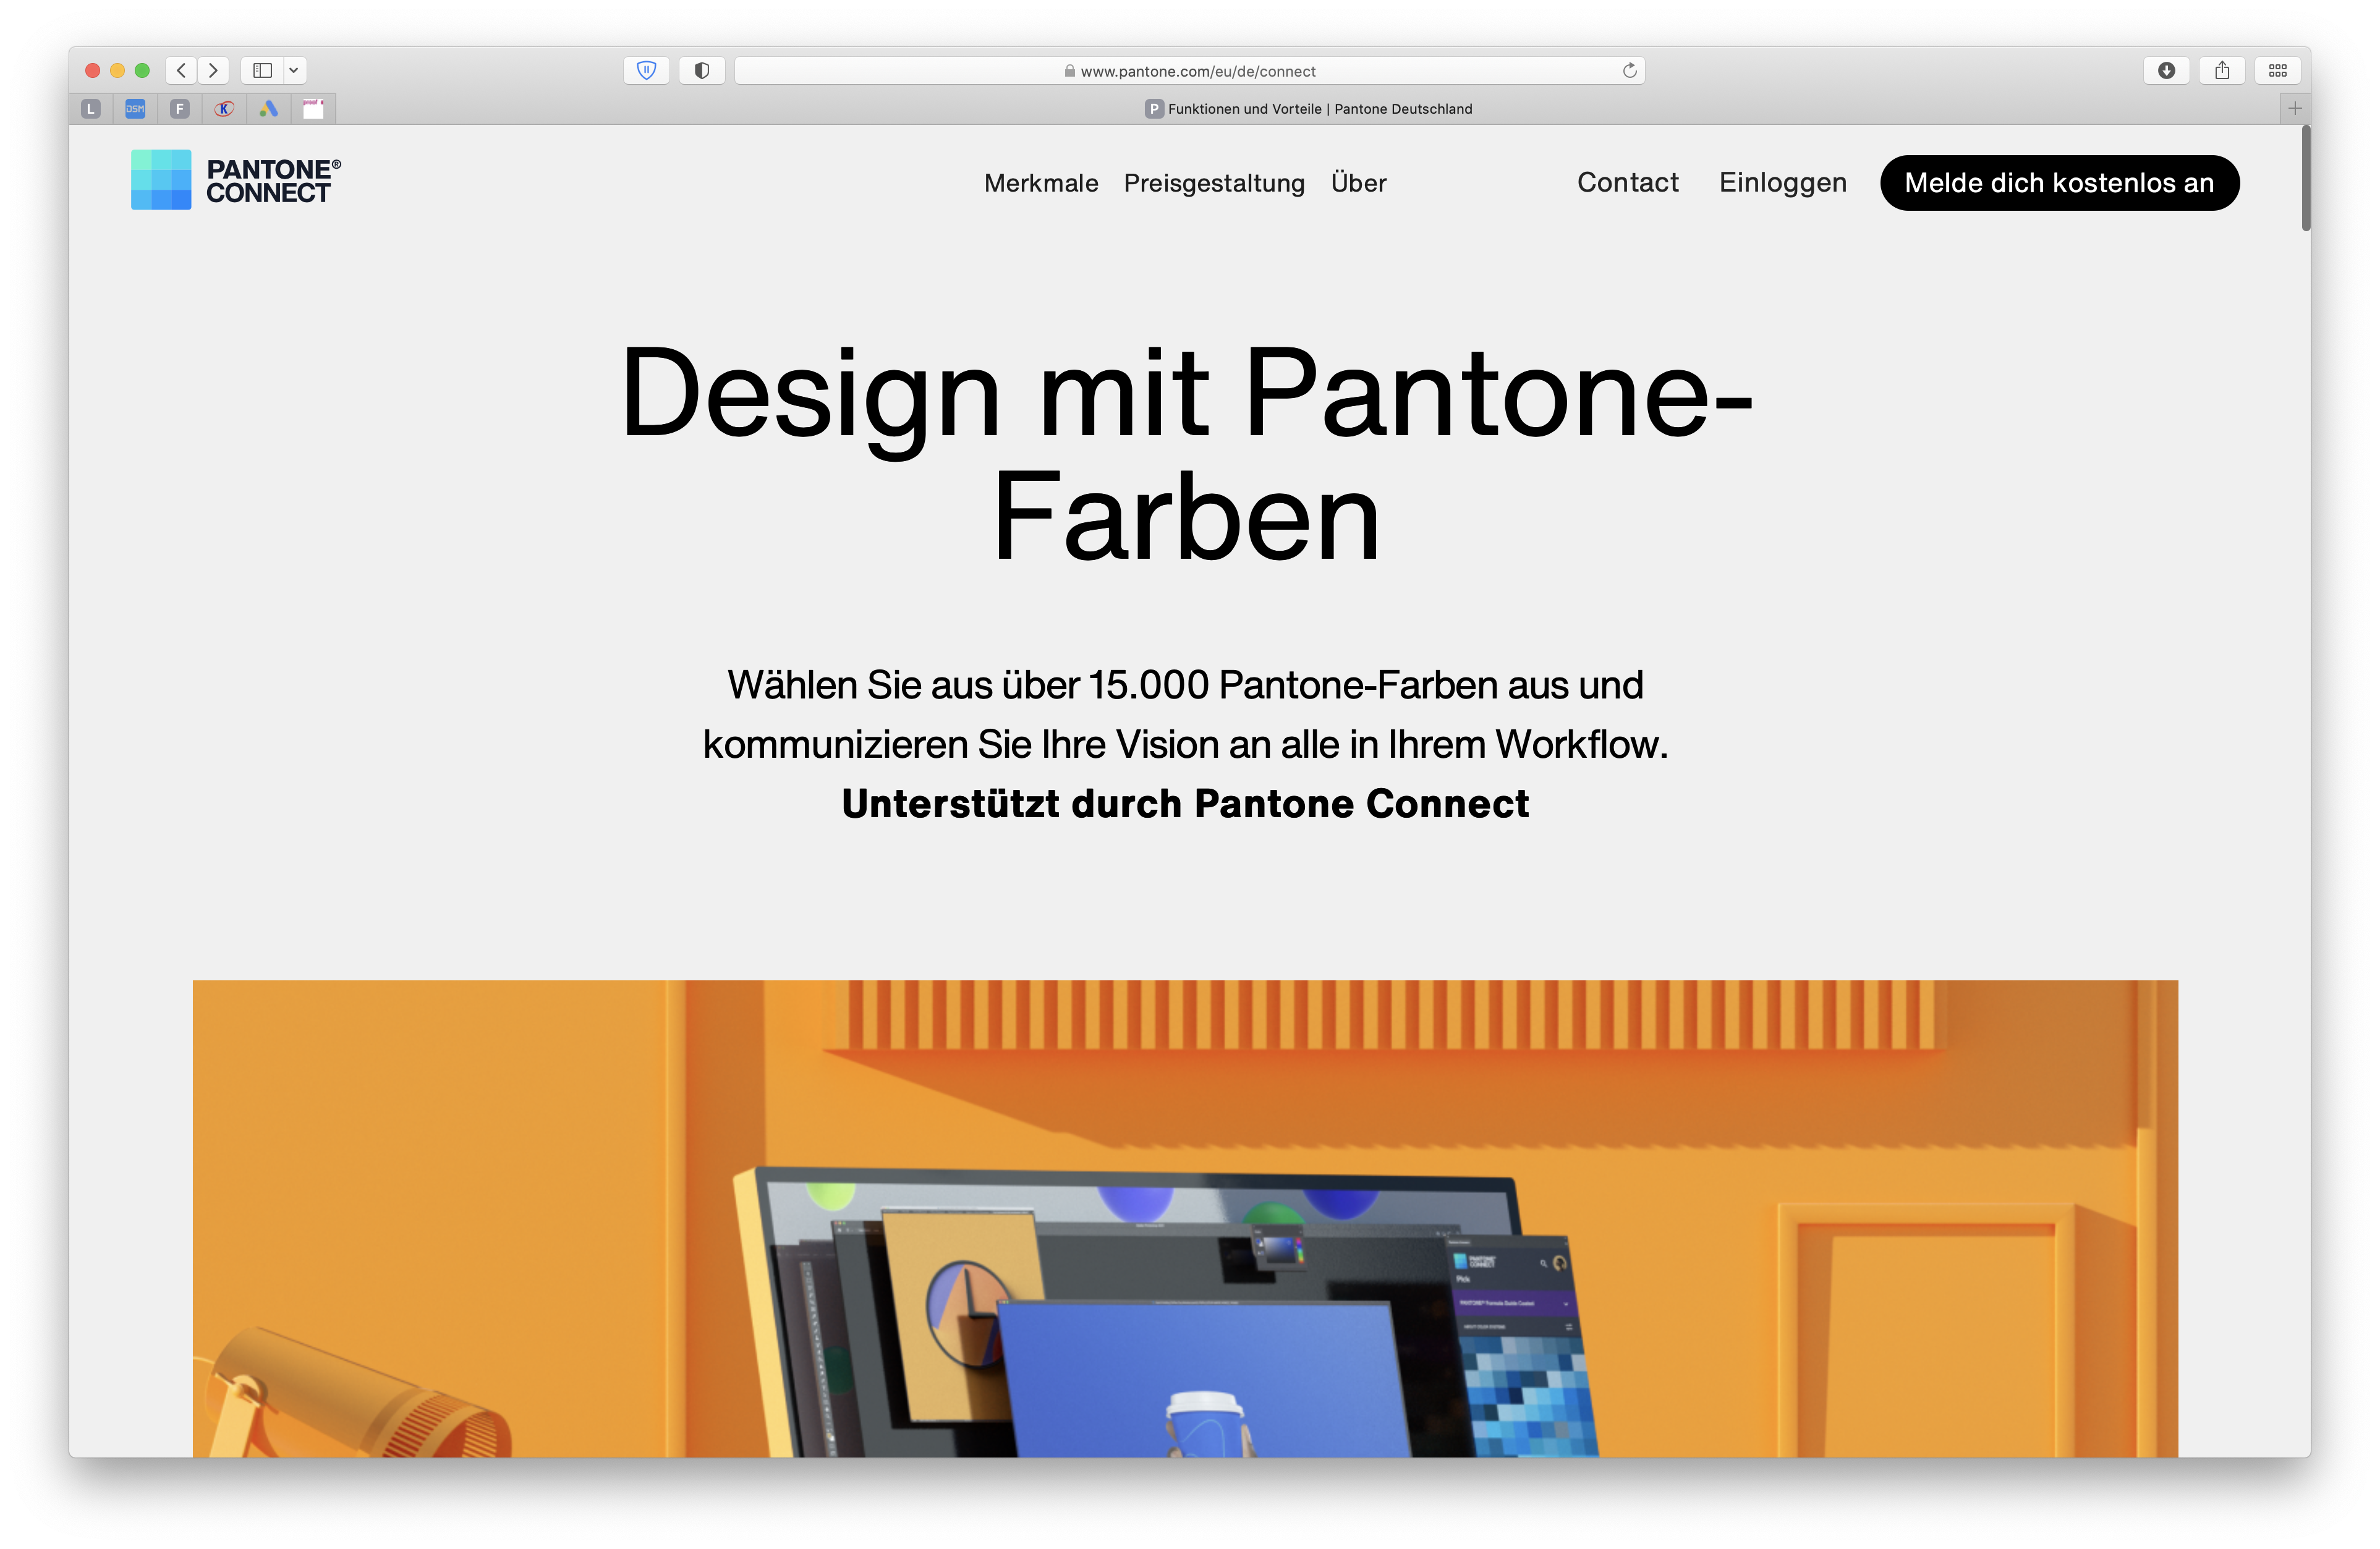This screenshot has height=1549, width=2380.
Task: Show the tab overview grid
Action: click(2278, 70)
